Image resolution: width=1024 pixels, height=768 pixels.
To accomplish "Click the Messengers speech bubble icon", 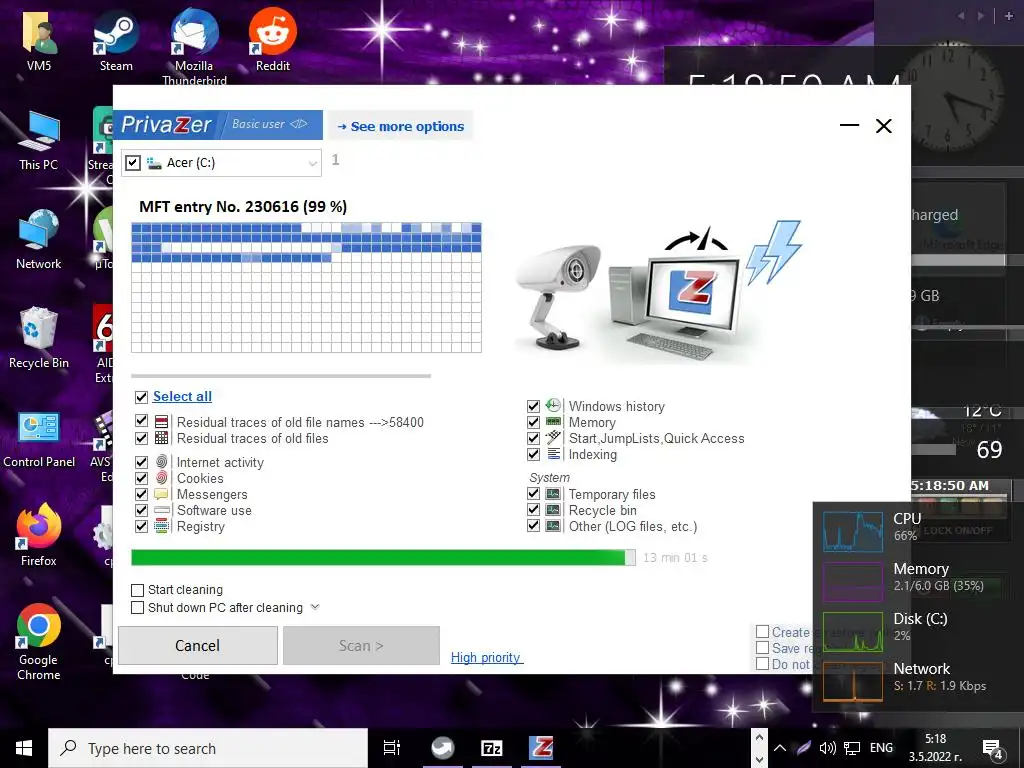I will pyautogui.click(x=161, y=494).
